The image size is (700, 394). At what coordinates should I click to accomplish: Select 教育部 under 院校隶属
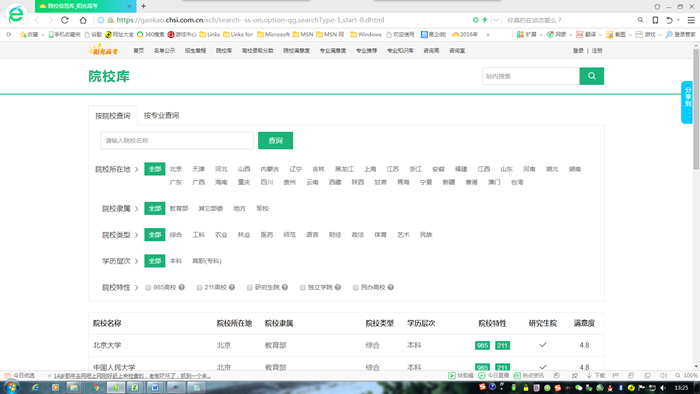point(179,208)
